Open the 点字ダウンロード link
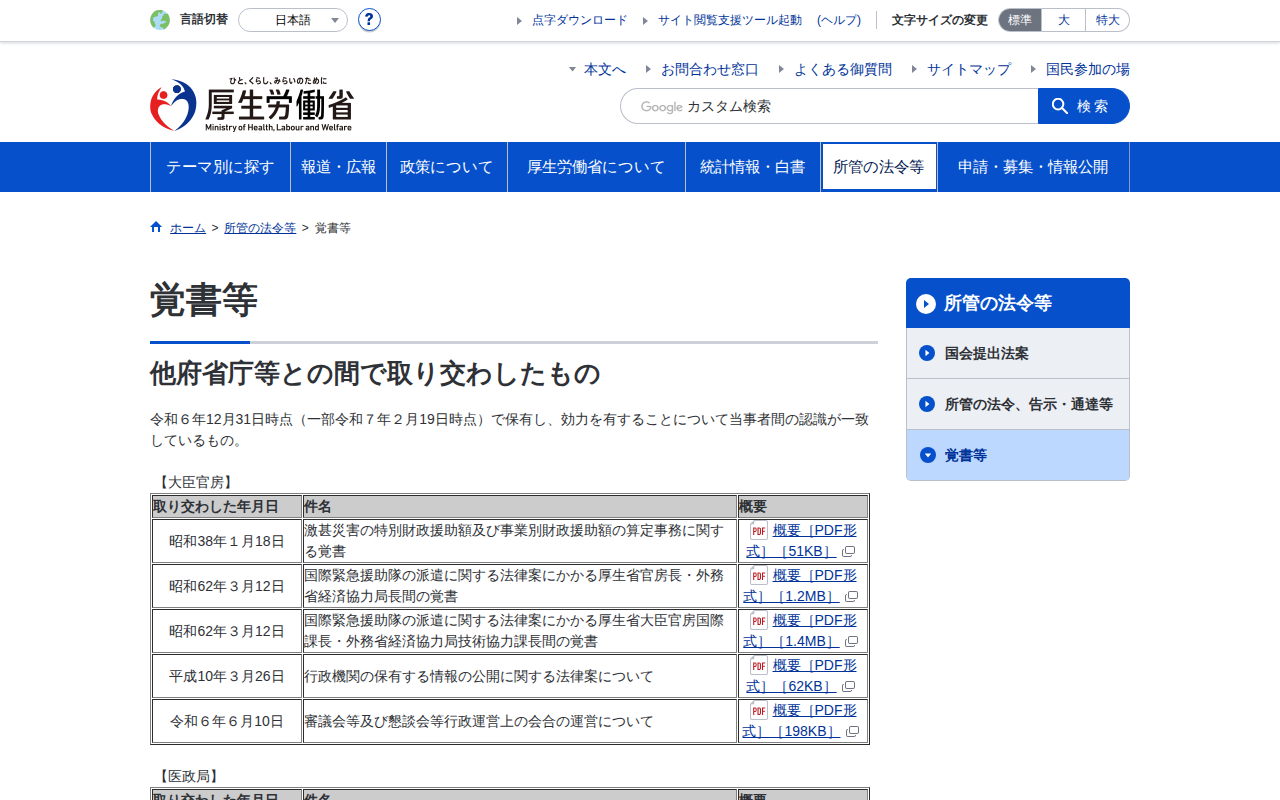 point(580,20)
